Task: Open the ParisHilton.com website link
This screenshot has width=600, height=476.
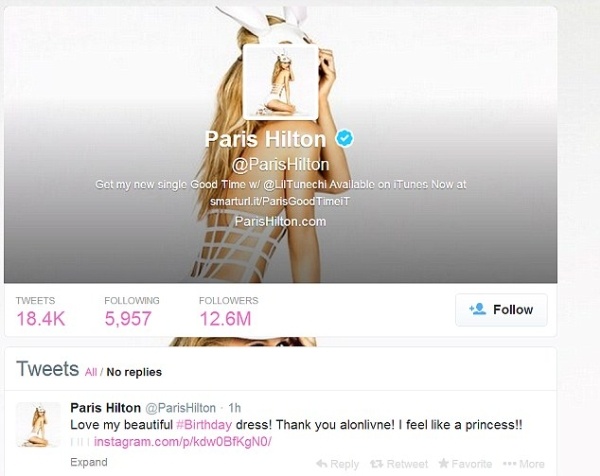Action: pos(280,221)
